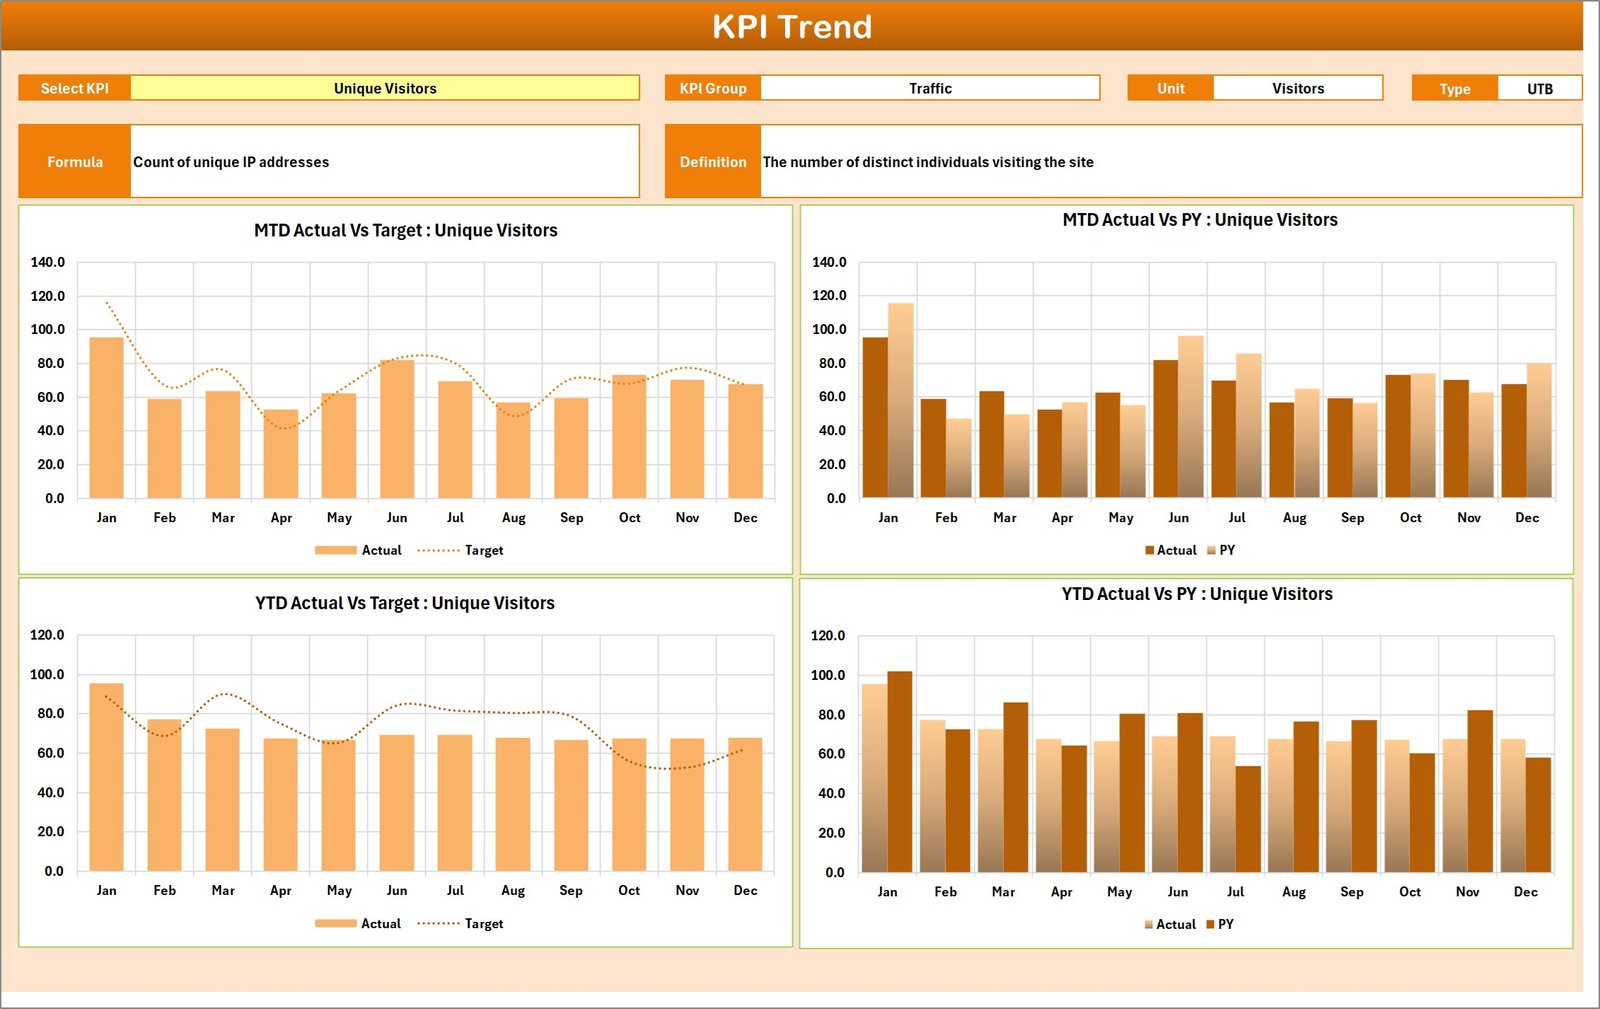Screen dimensions: 1600x1009
Task: Select the January bar in MTD Actual Vs Target chart
Action: pyautogui.click(x=107, y=420)
